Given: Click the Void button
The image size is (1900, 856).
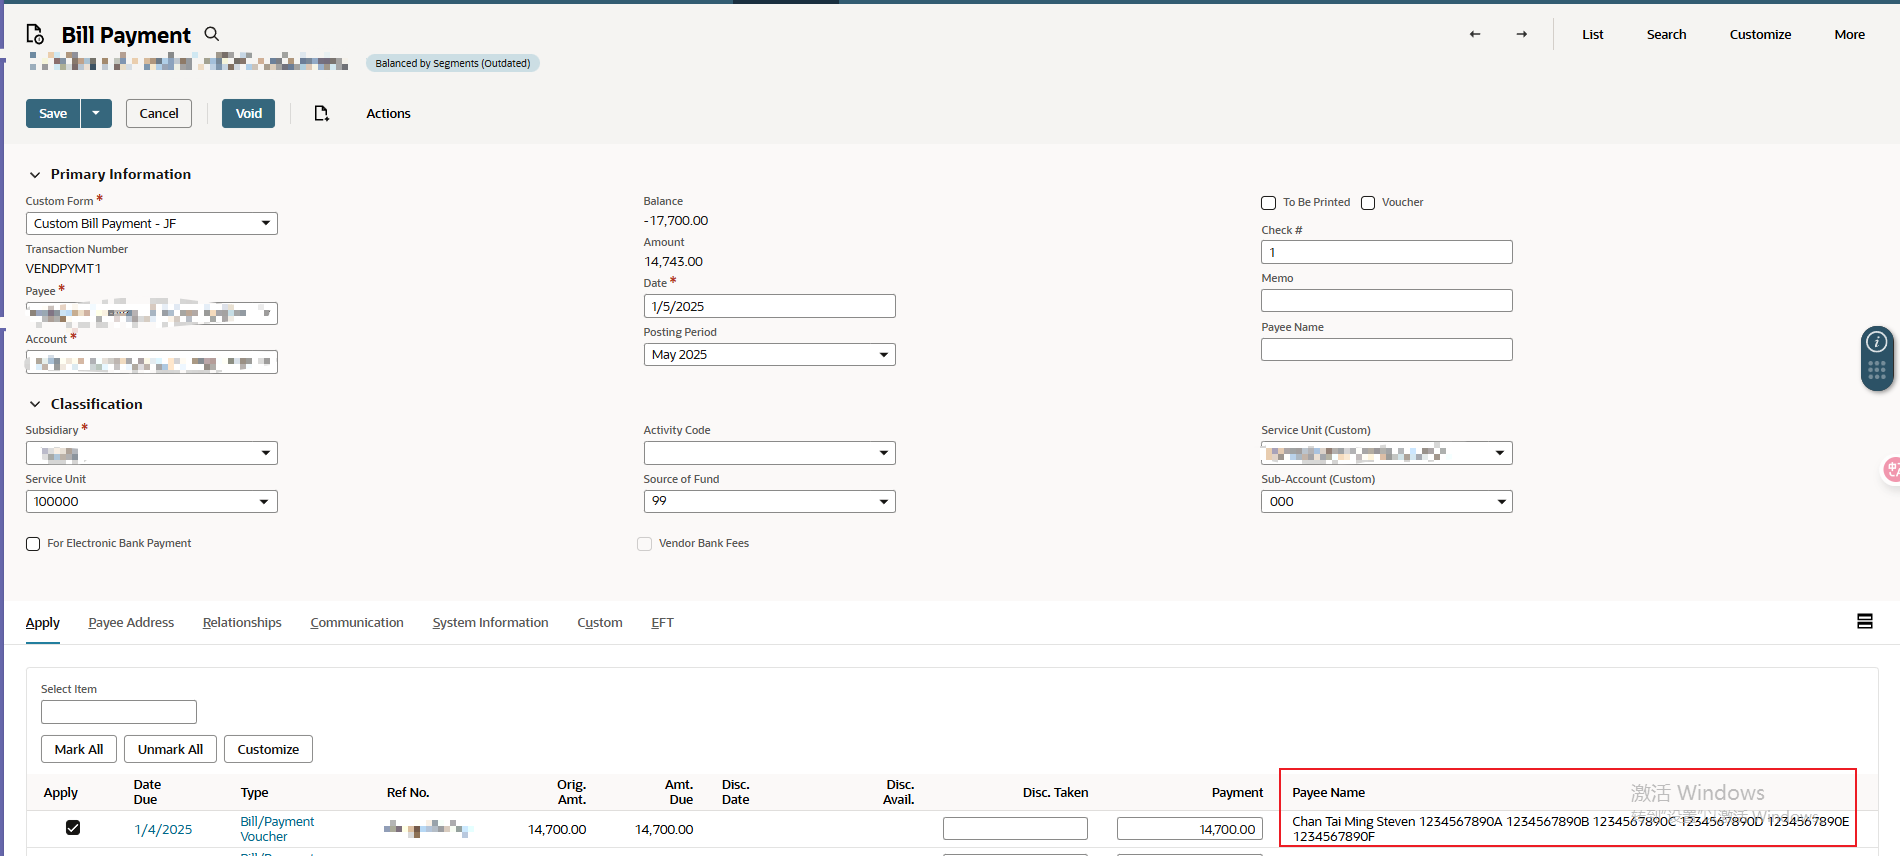Looking at the screenshot, I should pos(248,113).
